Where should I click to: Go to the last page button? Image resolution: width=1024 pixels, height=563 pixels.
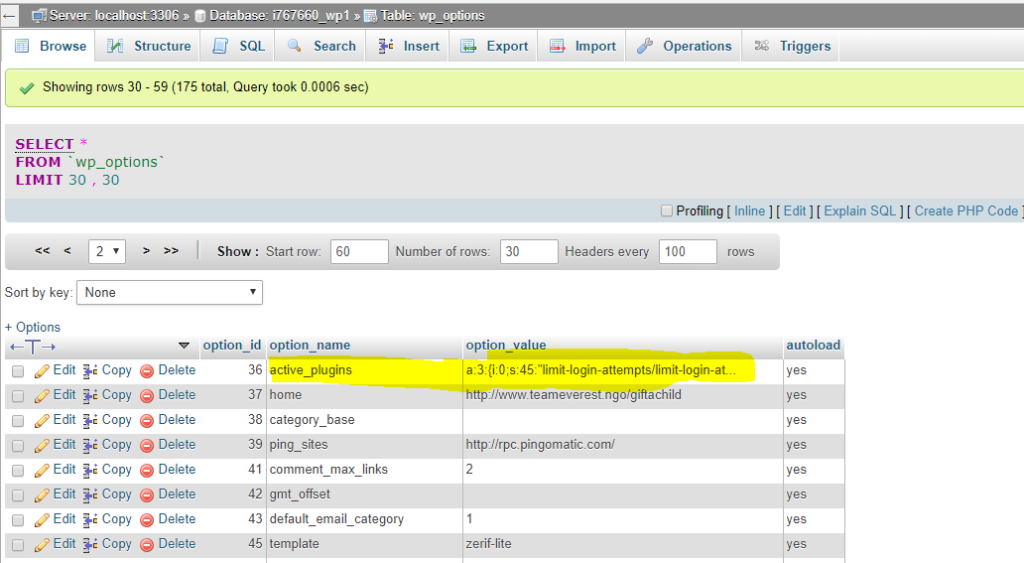(x=171, y=251)
